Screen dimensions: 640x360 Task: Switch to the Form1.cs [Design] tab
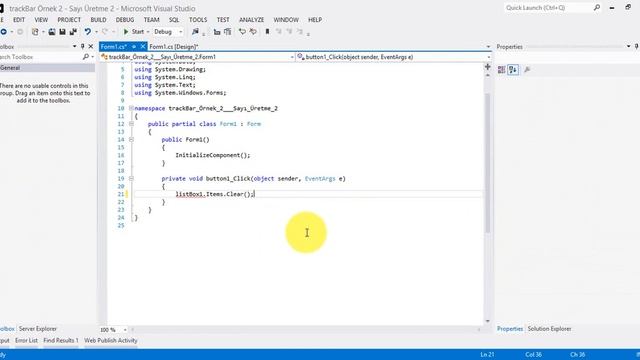pos(174,47)
